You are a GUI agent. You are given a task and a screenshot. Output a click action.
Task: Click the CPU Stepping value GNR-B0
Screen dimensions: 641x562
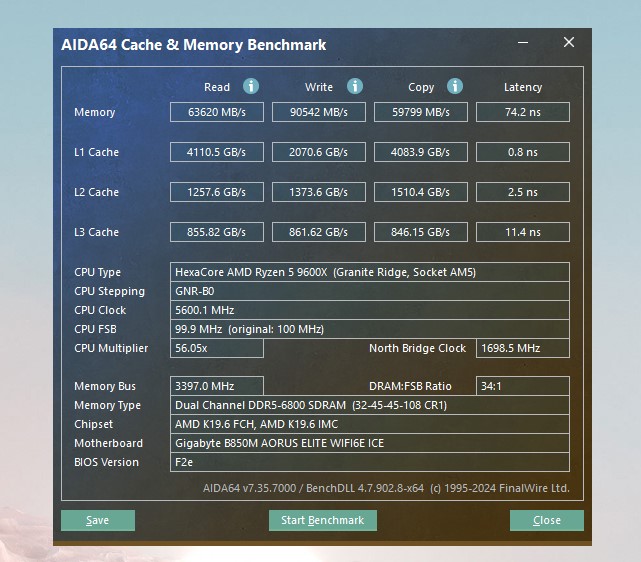(370, 291)
